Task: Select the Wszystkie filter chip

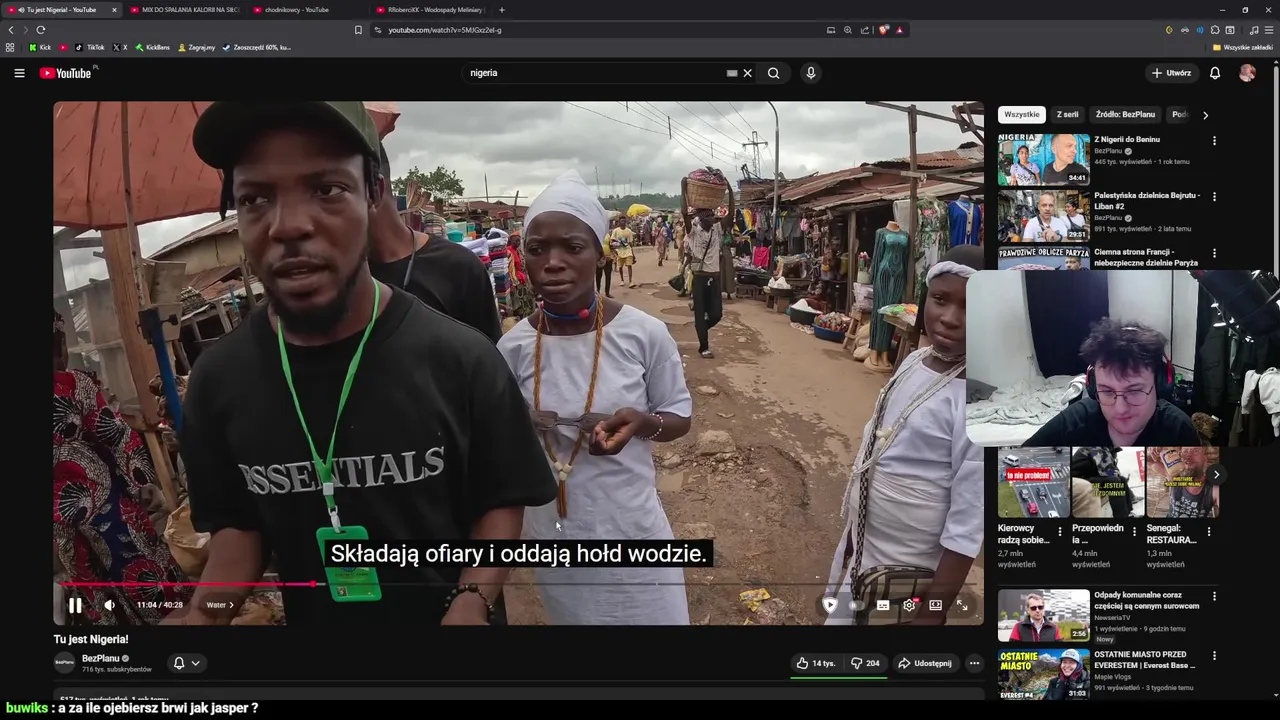Action: pyautogui.click(x=1022, y=115)
